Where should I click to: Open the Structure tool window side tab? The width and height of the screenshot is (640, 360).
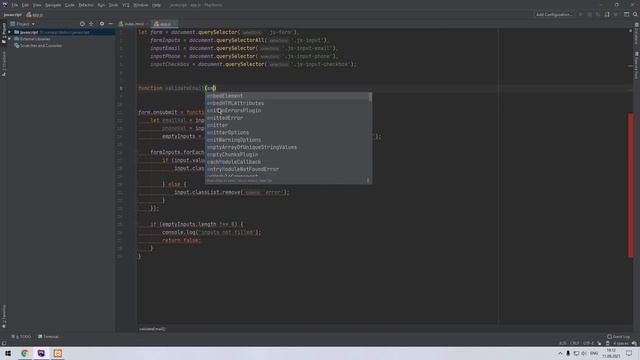point(4,64)
